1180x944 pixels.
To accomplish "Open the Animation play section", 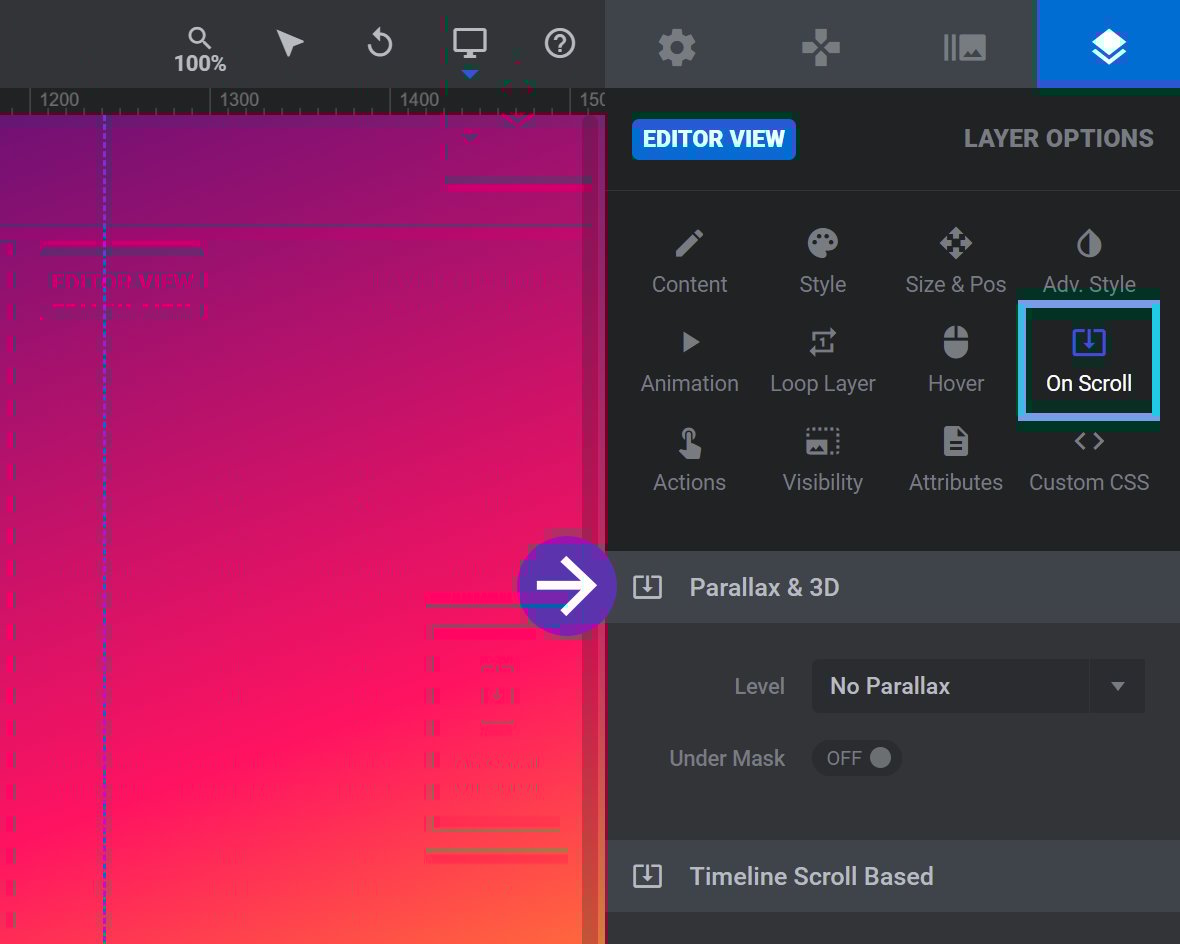I will [x=689, y=361].
